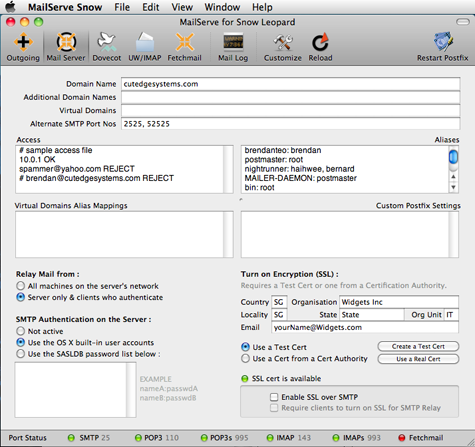Click the green SSL cert available indicator
475x447 pixels.
click(x=245, y=379)
